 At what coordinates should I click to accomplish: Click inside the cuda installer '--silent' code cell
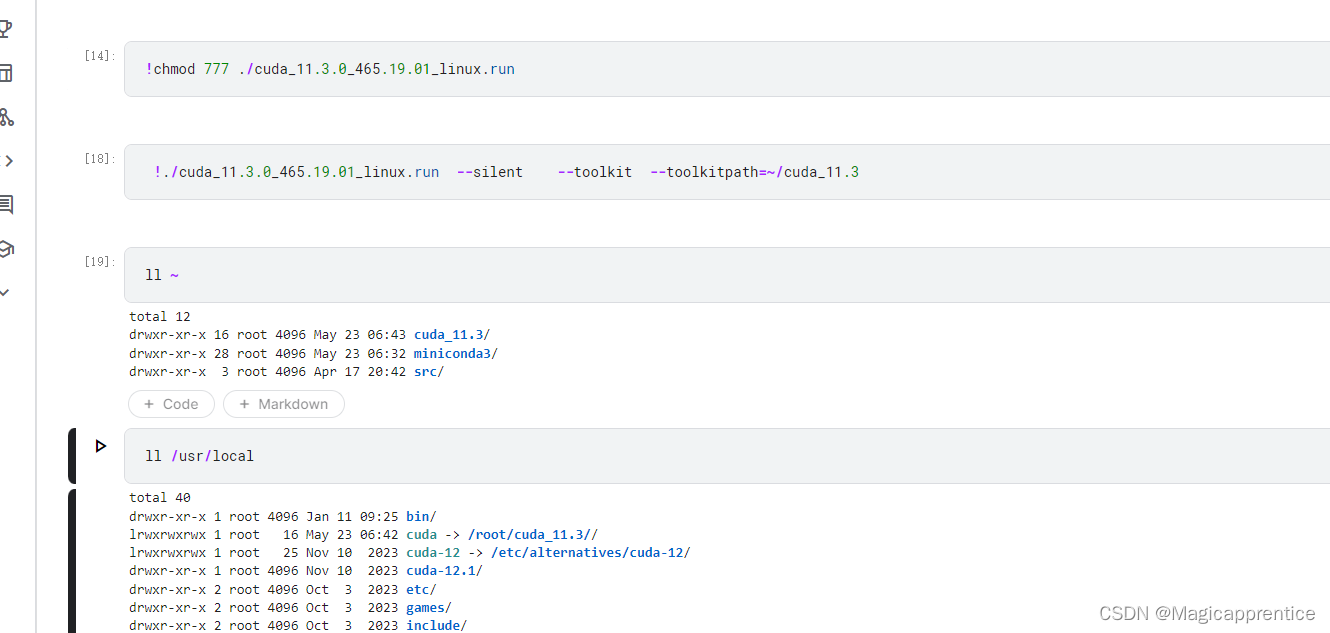tap(490, 171)
